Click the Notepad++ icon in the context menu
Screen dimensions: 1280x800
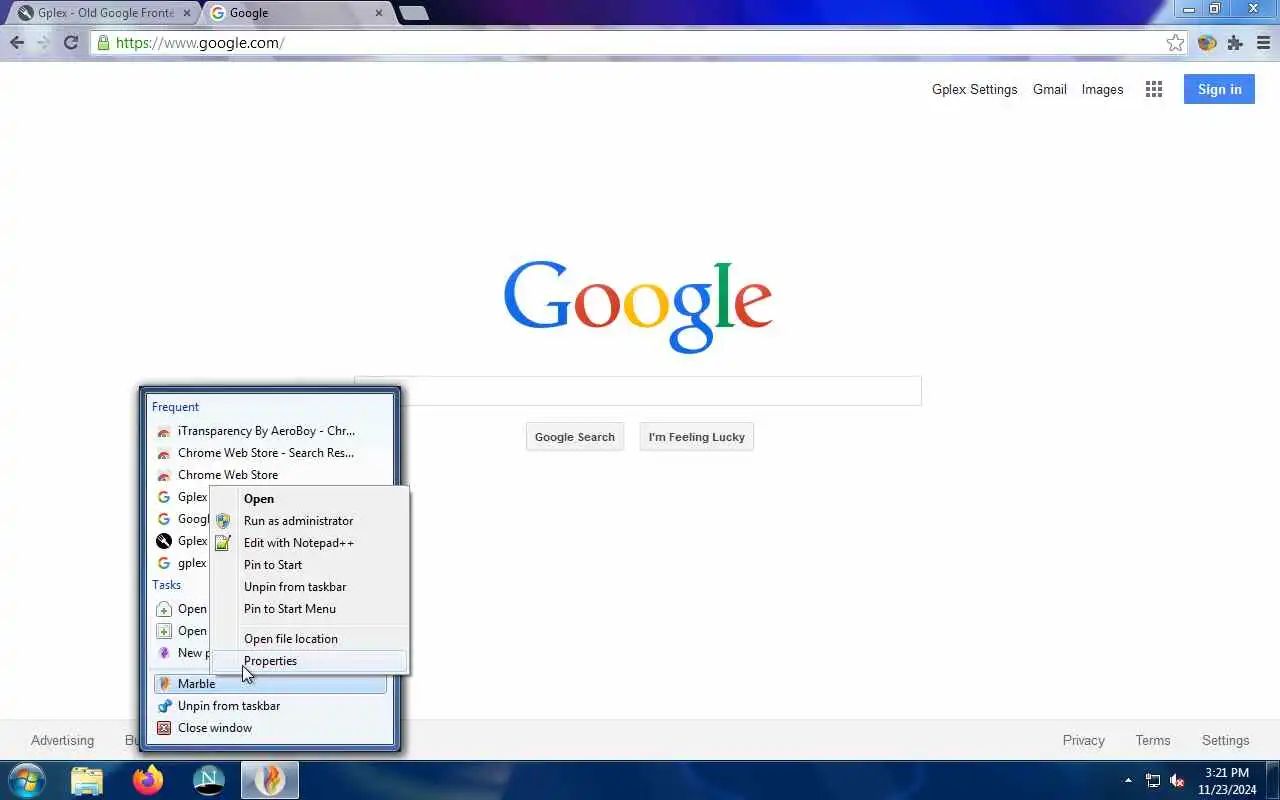coord(223,543)
